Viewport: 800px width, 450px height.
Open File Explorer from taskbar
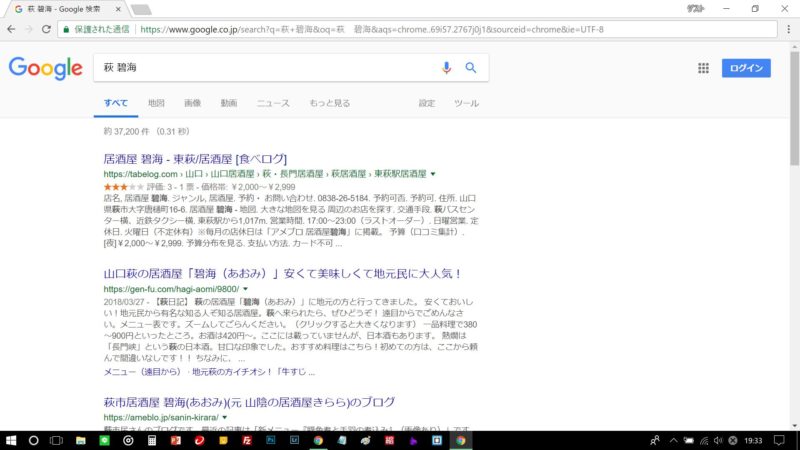(x=81, y=440)
